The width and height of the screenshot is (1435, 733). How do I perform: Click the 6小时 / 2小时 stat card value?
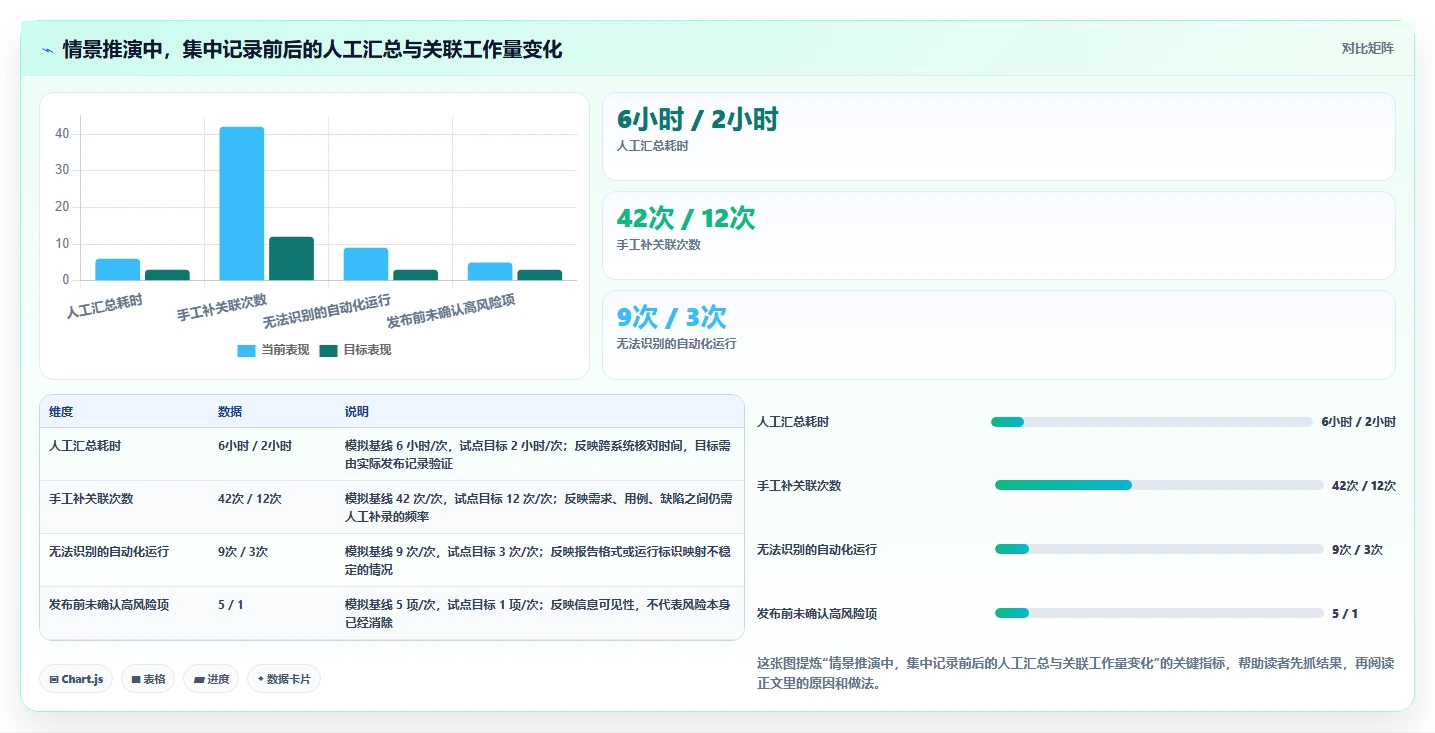tap(698, 120)
